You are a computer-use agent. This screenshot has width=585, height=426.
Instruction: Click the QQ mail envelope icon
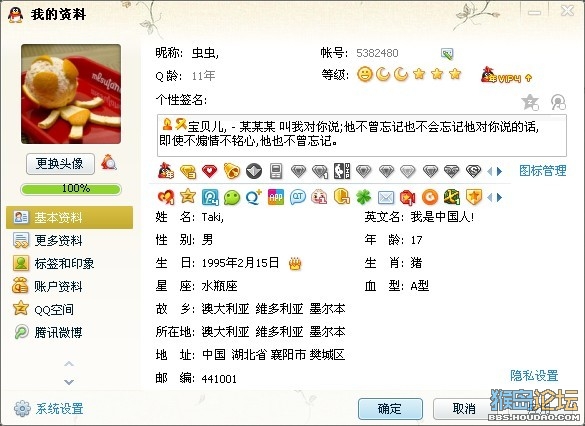(385, 197)
